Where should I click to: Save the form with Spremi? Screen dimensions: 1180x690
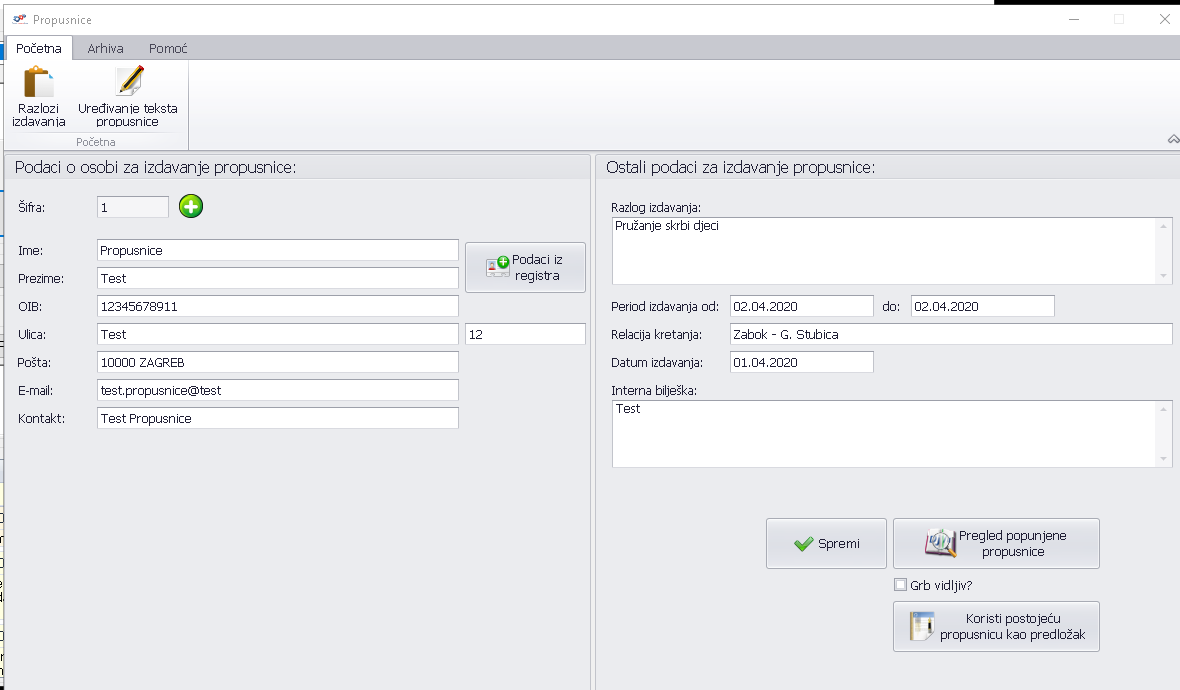826,544
